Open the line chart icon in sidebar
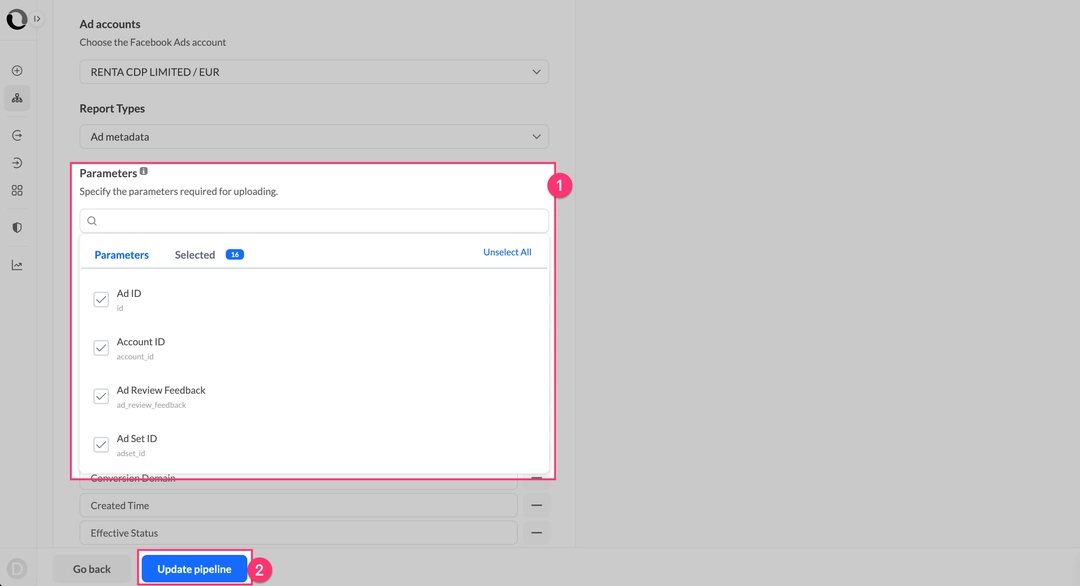The height and width of the screenshot is (586, 1080). 17,265
